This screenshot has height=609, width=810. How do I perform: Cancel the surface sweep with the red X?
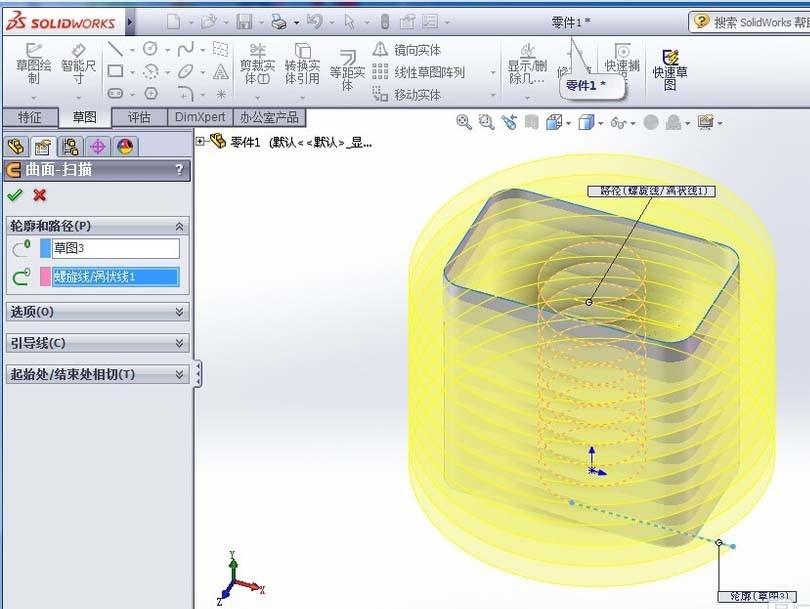click(39, 196)
